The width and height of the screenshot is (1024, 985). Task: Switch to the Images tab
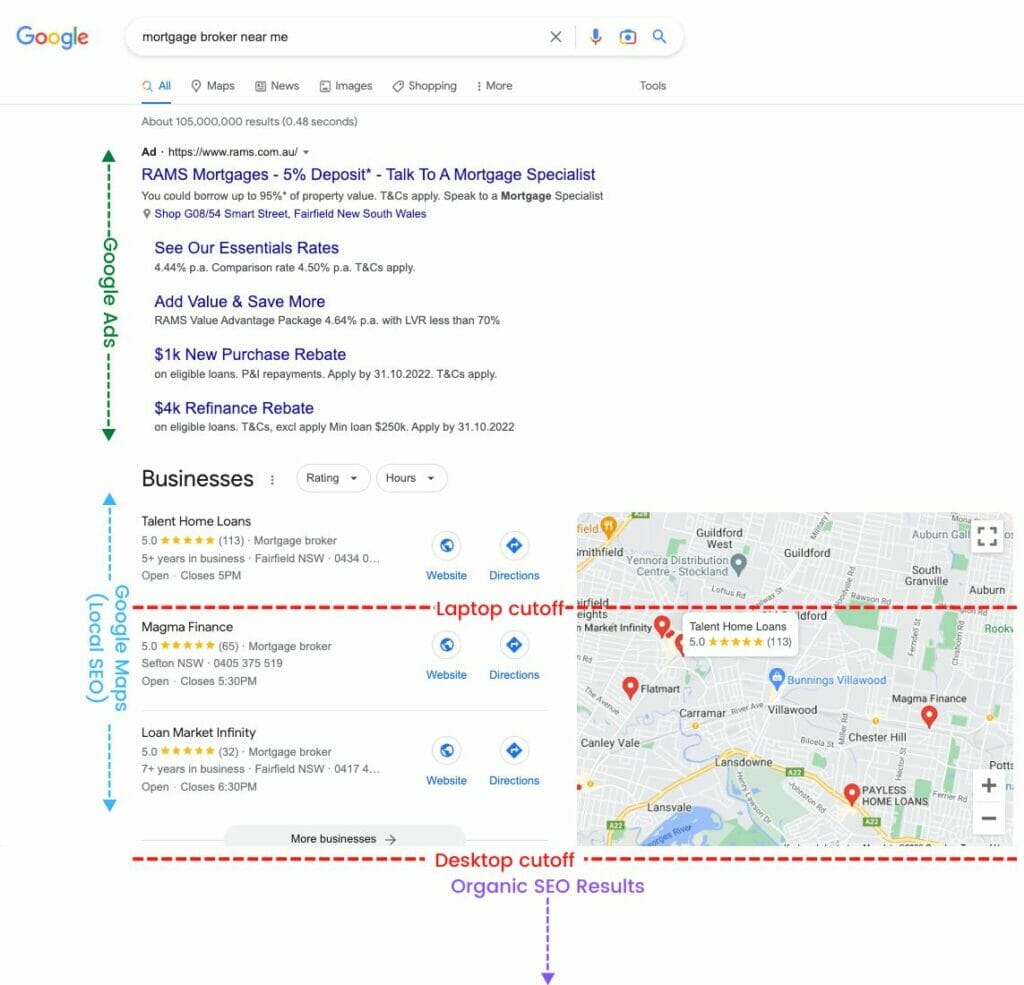[345, 86]
